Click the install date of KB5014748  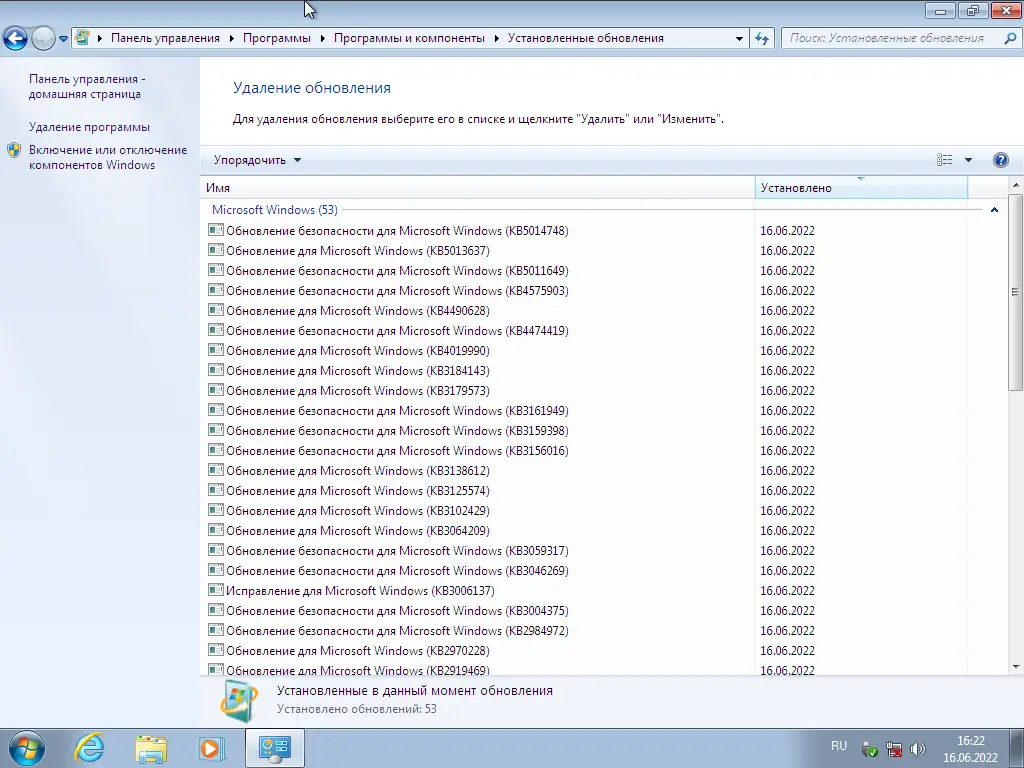pyautogui.click(x=787, y=231)
